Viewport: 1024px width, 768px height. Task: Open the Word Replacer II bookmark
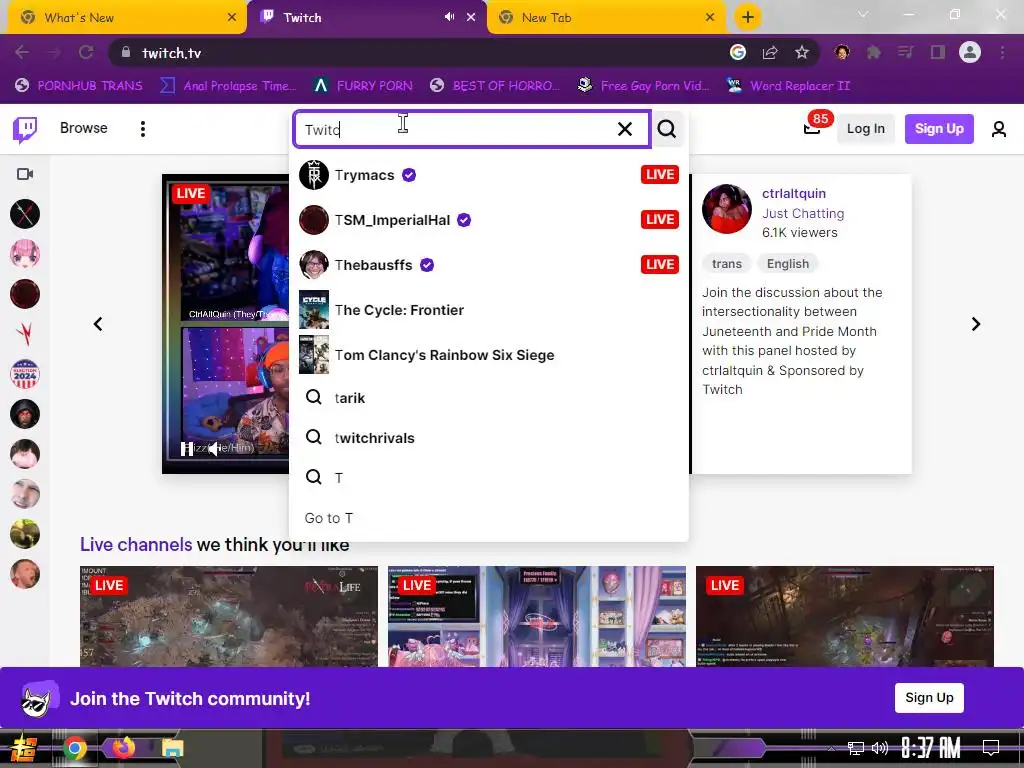[789, 86]
